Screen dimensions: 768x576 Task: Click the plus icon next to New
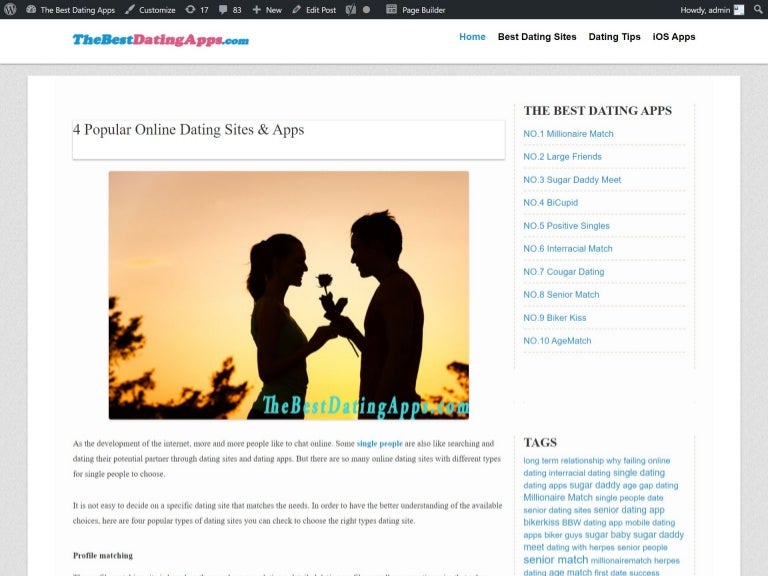pos(257,9)
